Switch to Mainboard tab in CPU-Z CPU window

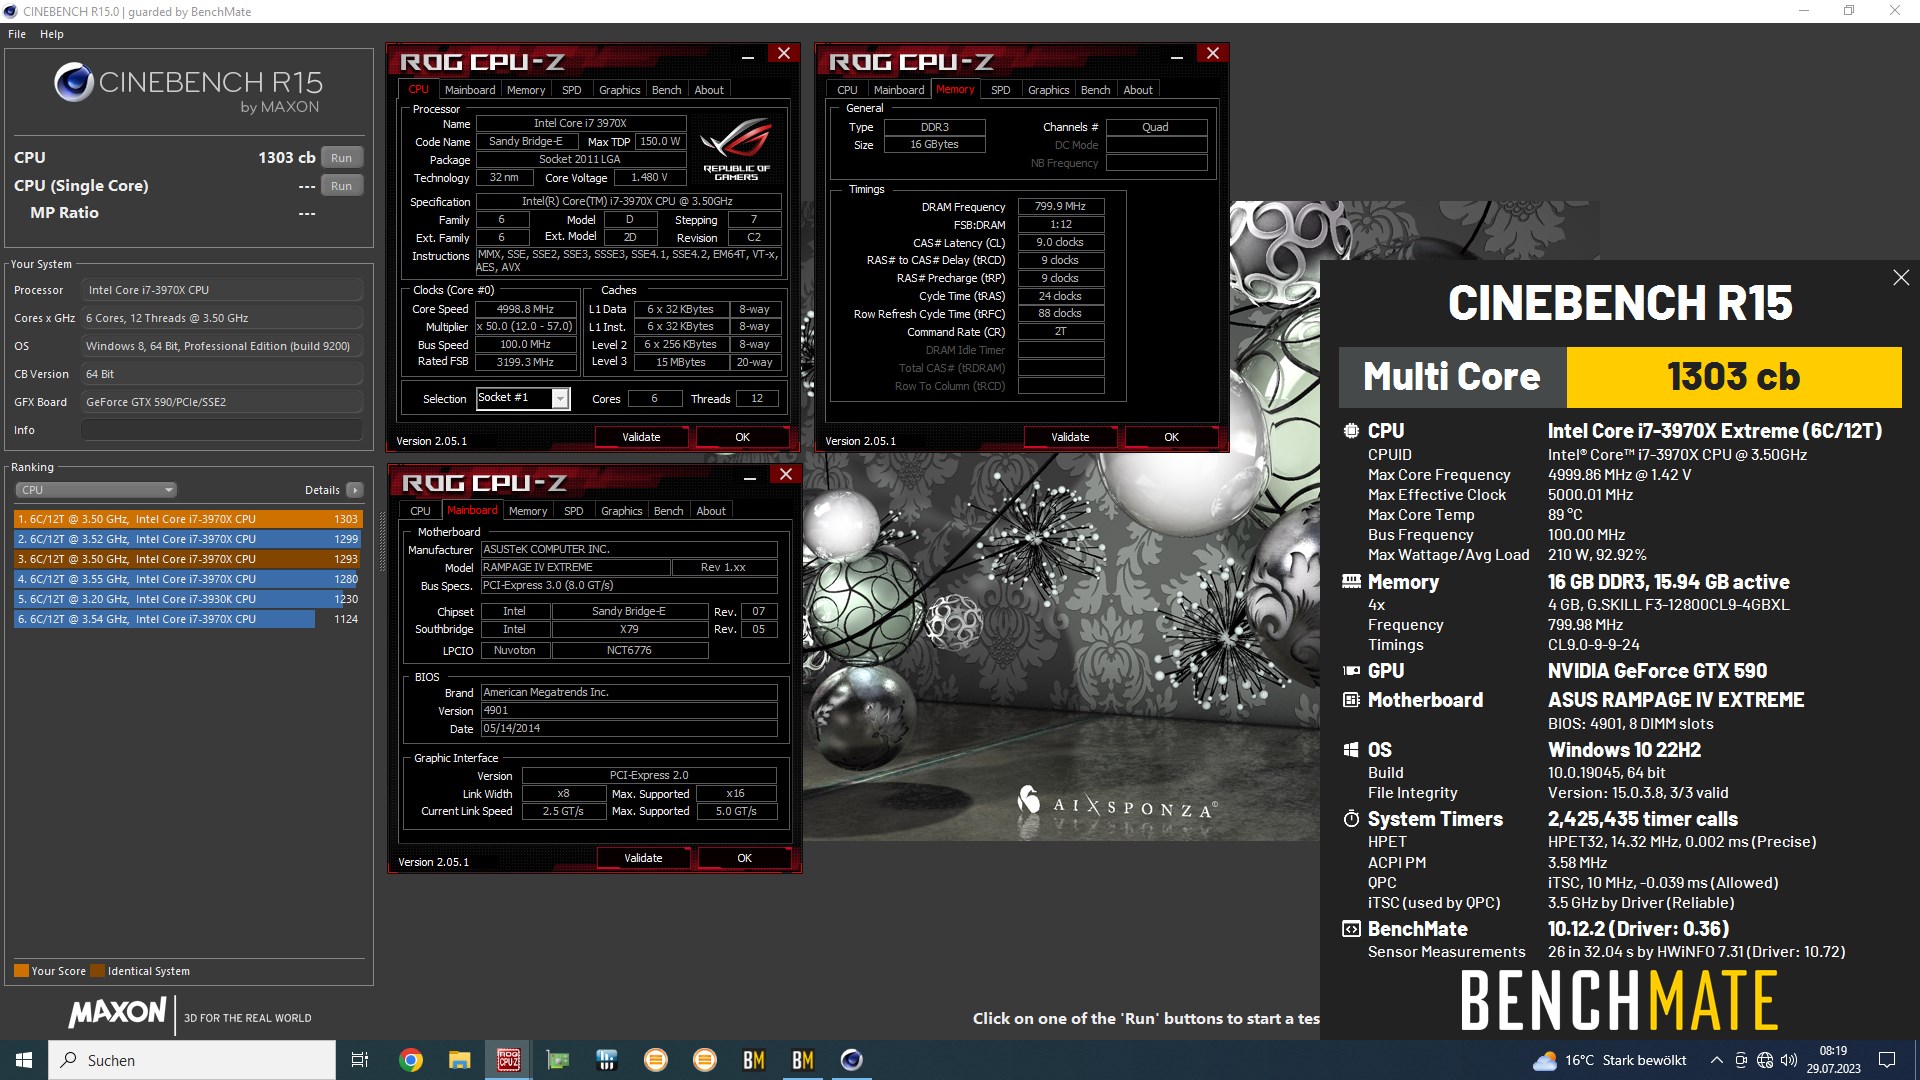(469, 90)
